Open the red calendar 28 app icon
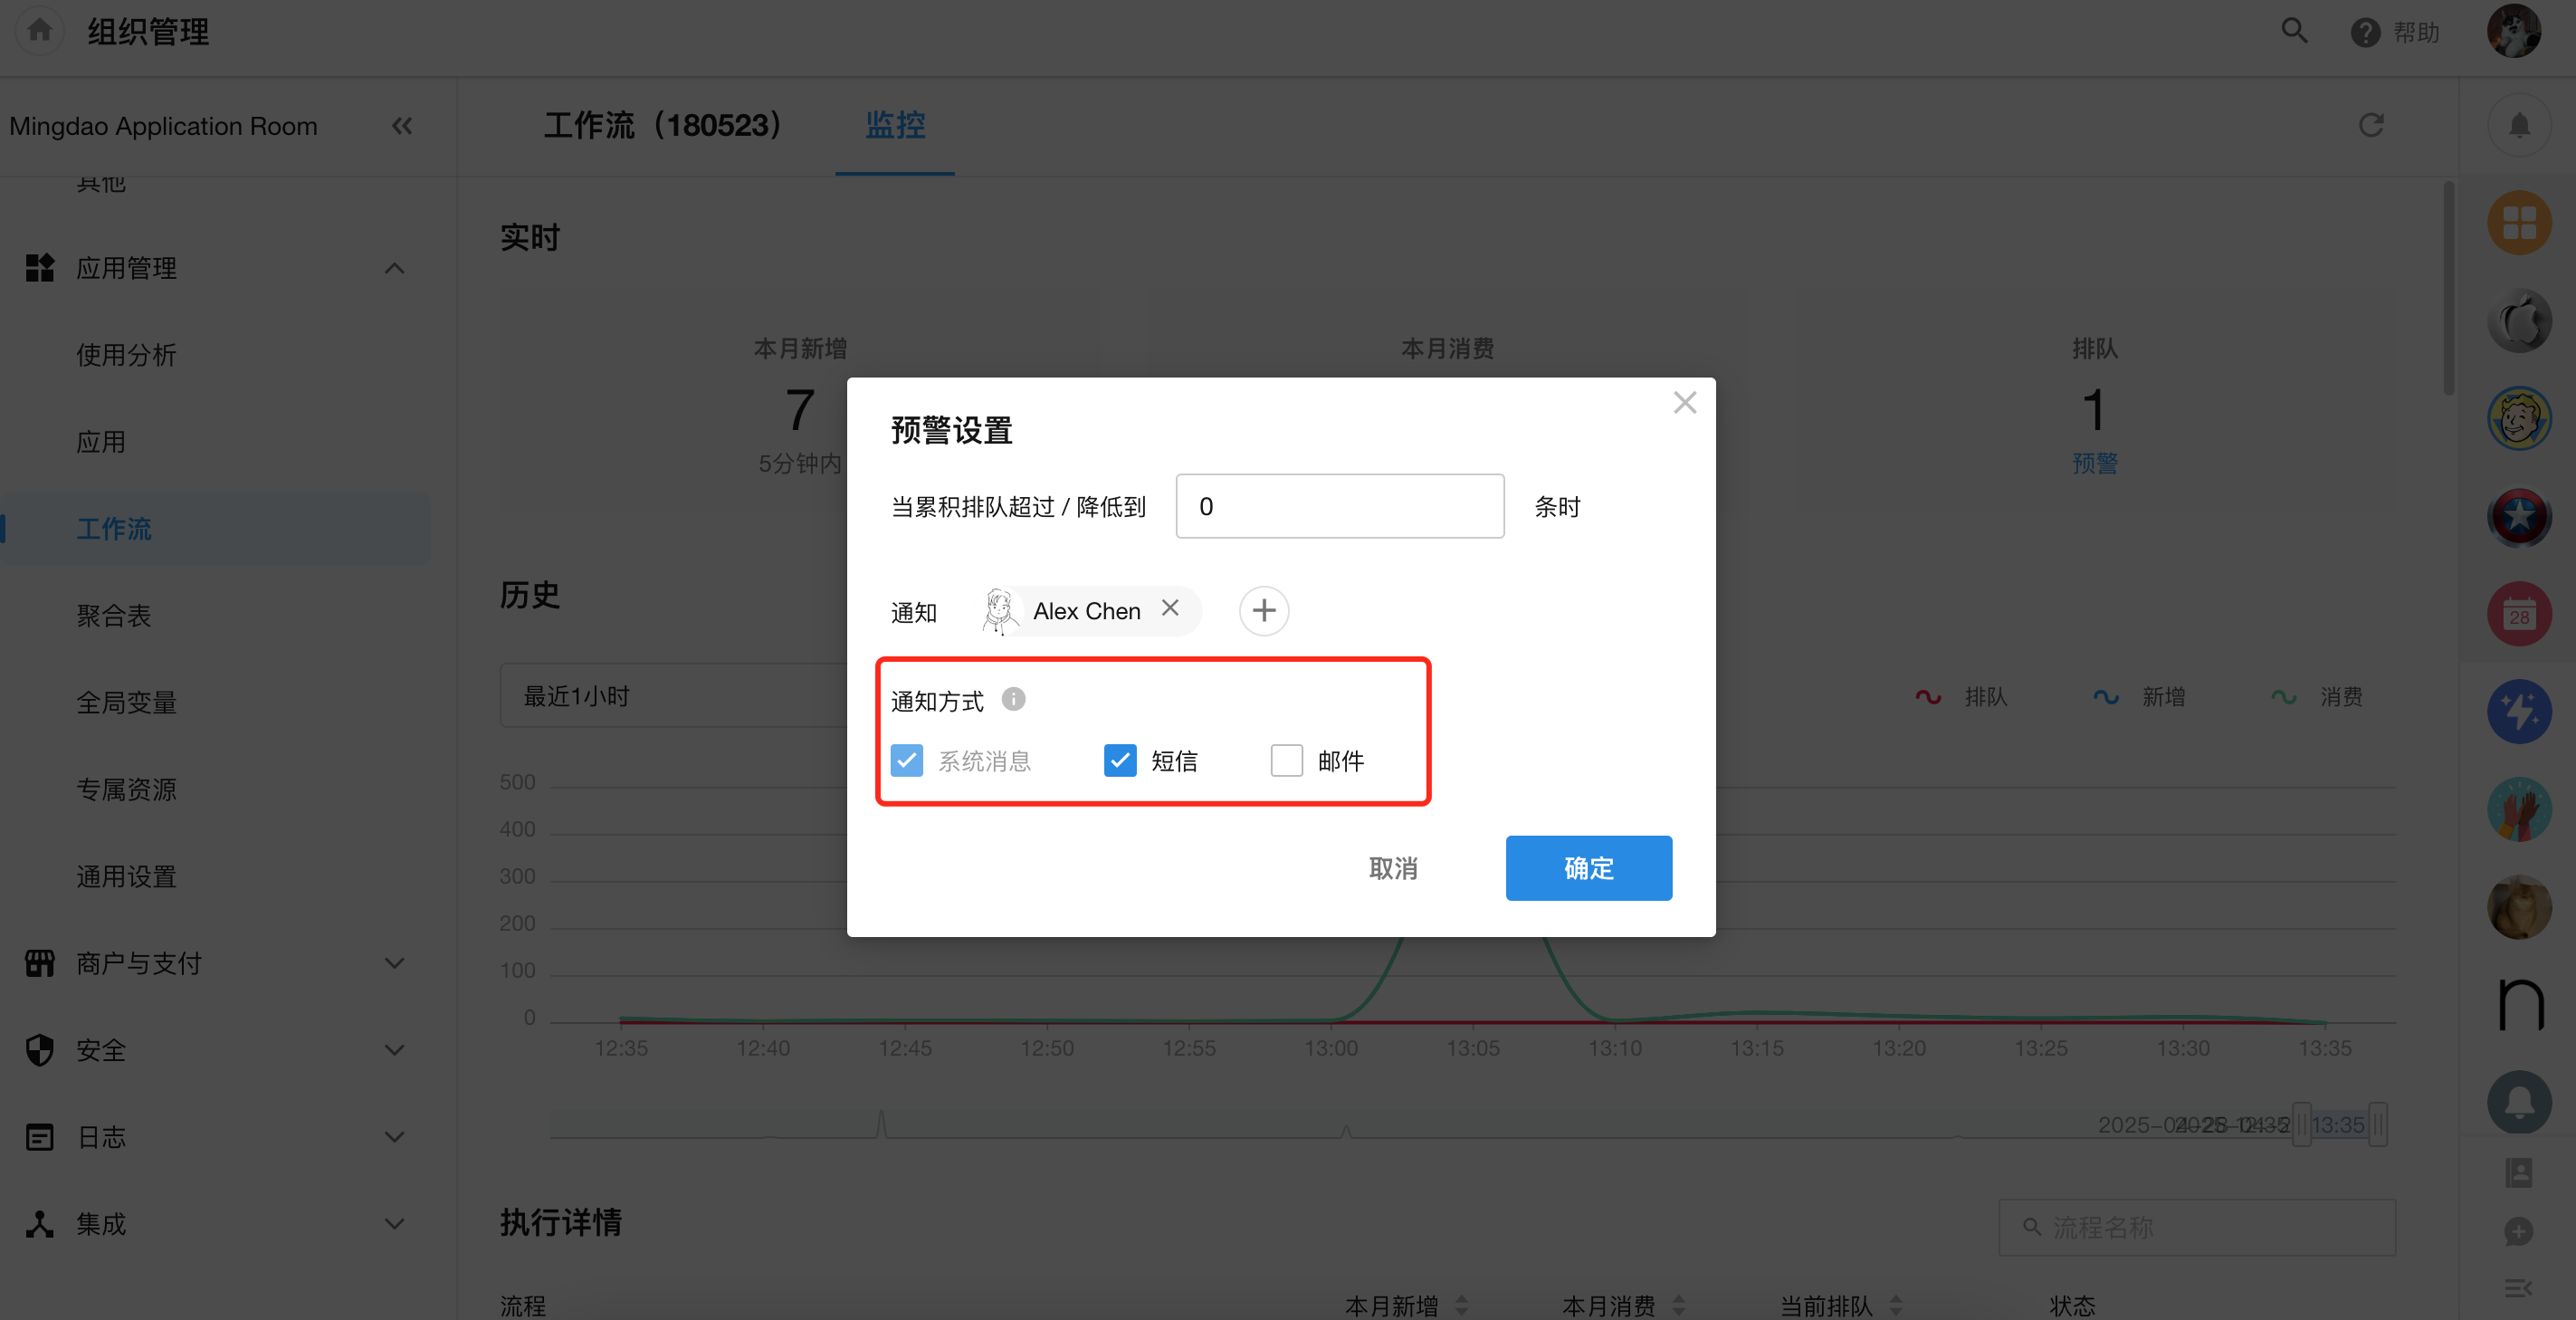The image size is (2576, 1320). [x=2519, y=614]
